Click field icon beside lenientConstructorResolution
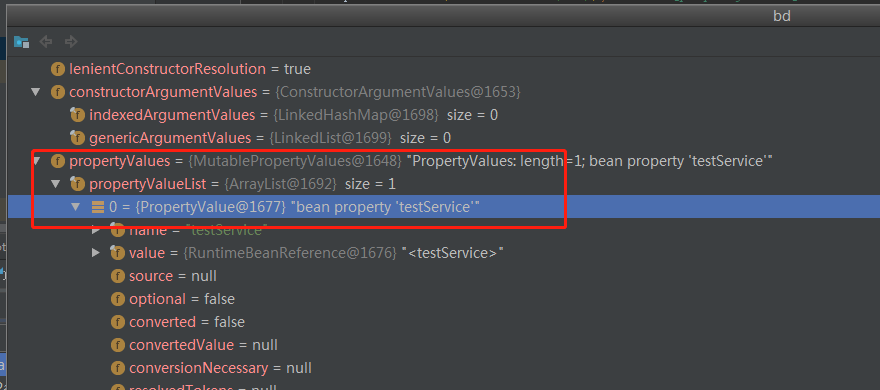 click(58, 70)
